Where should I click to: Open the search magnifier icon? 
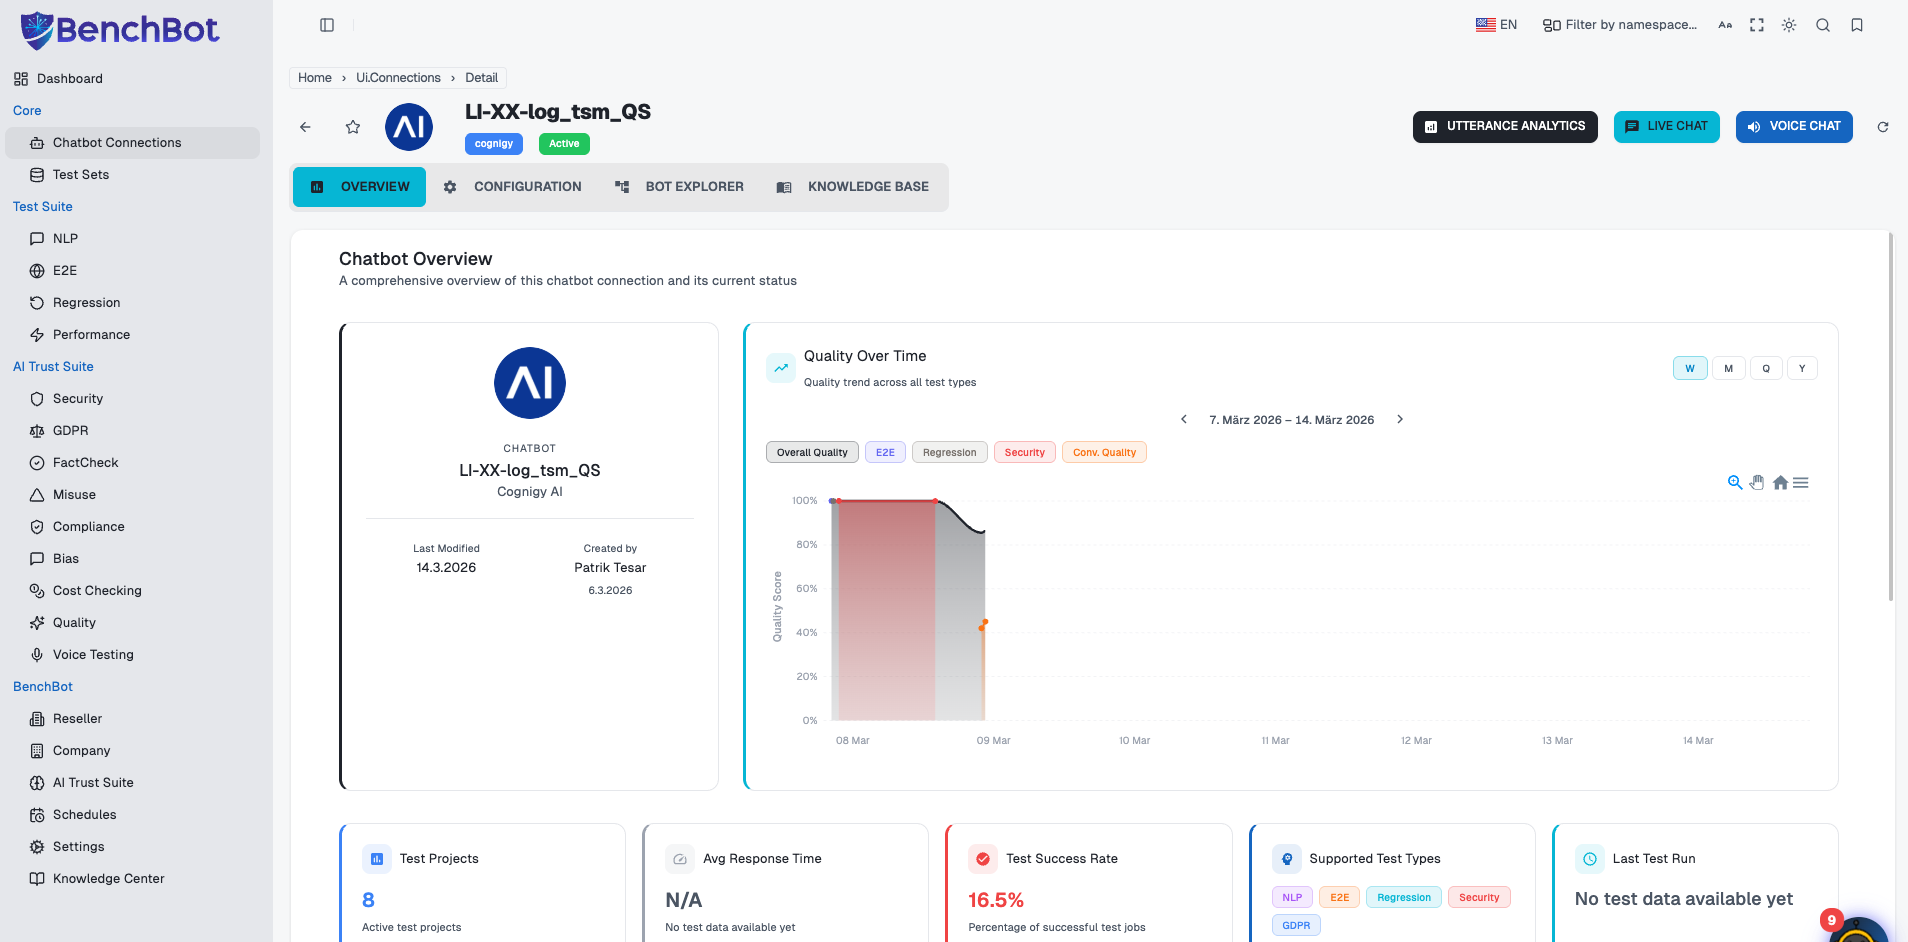[1823, 25]
